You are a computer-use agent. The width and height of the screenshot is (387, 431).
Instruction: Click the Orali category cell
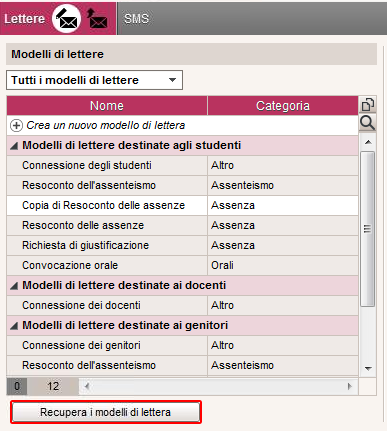click(283, 265)
